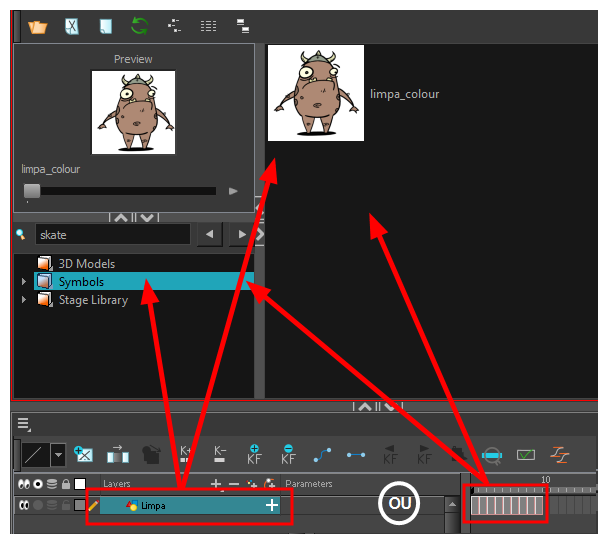This screenshot has width=608, height=544.
Task: Play the symbol preview
Action: click(233, 191)
